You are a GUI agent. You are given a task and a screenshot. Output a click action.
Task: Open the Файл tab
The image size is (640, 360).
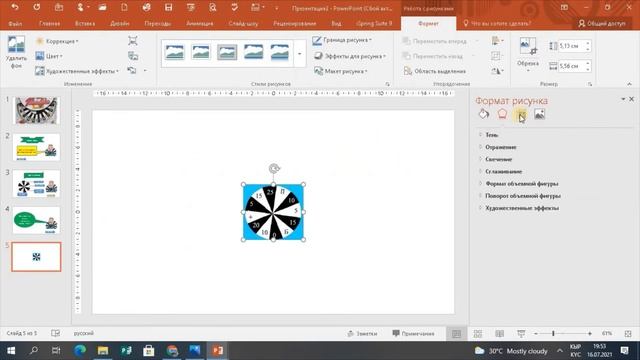point(15,24)
